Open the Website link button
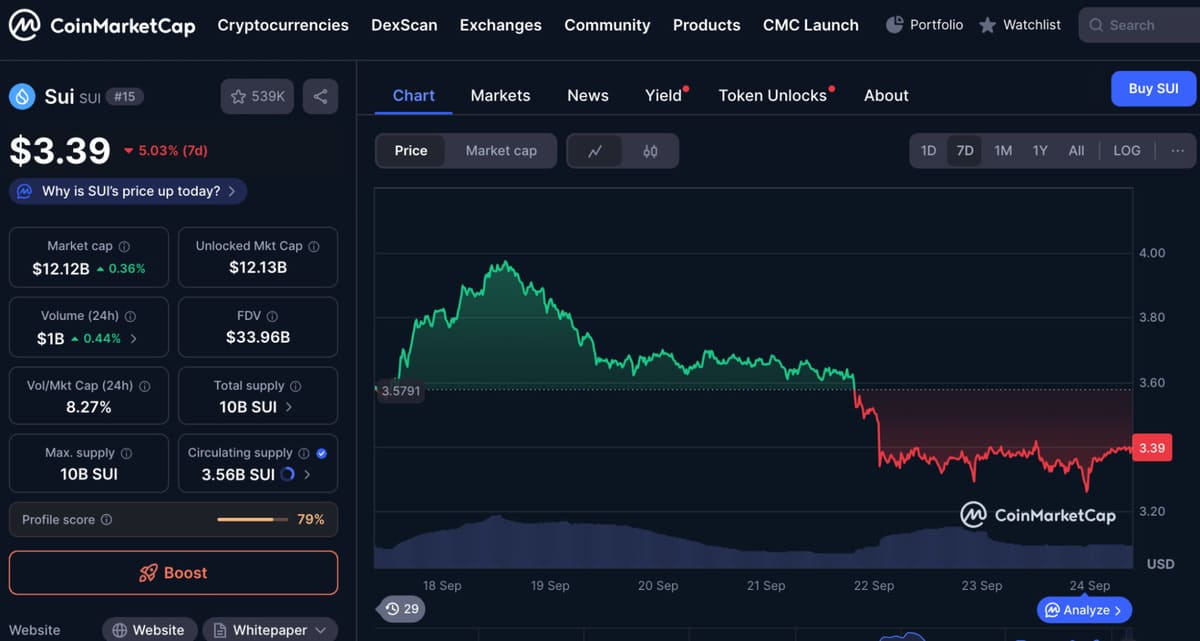1200x641 pixels. tap(148, 630)
